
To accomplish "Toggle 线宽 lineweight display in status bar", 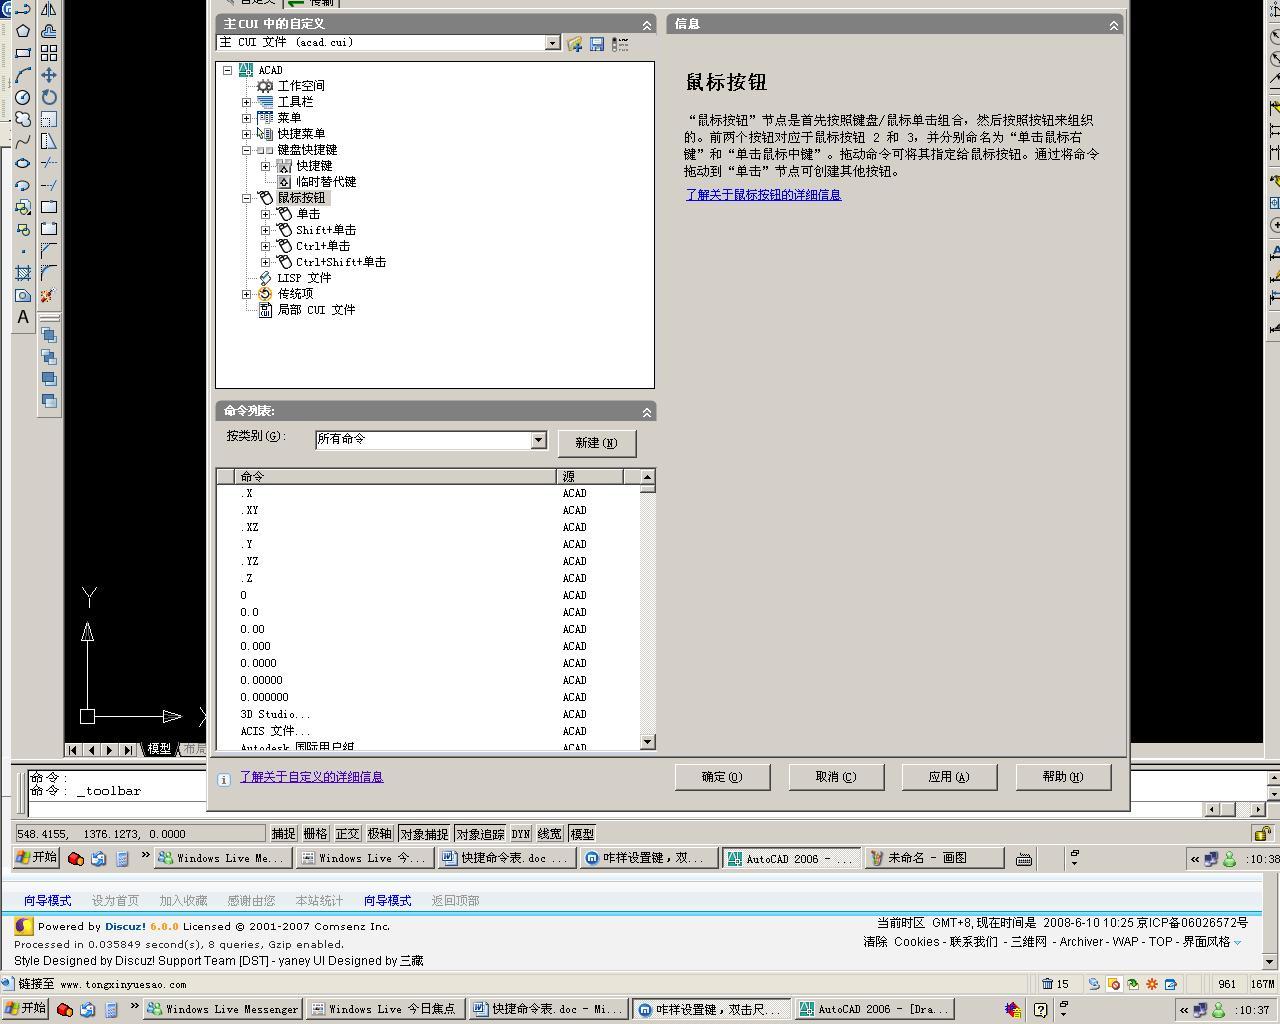I will coord(550,834).
